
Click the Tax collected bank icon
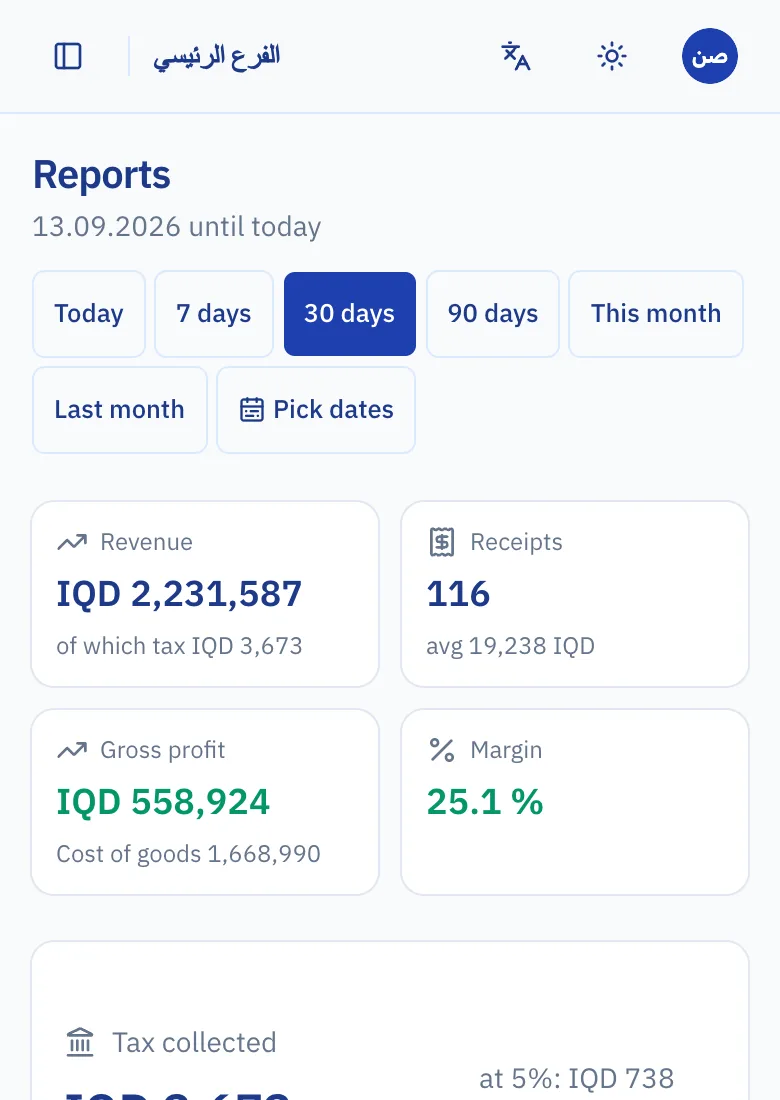80,1042
